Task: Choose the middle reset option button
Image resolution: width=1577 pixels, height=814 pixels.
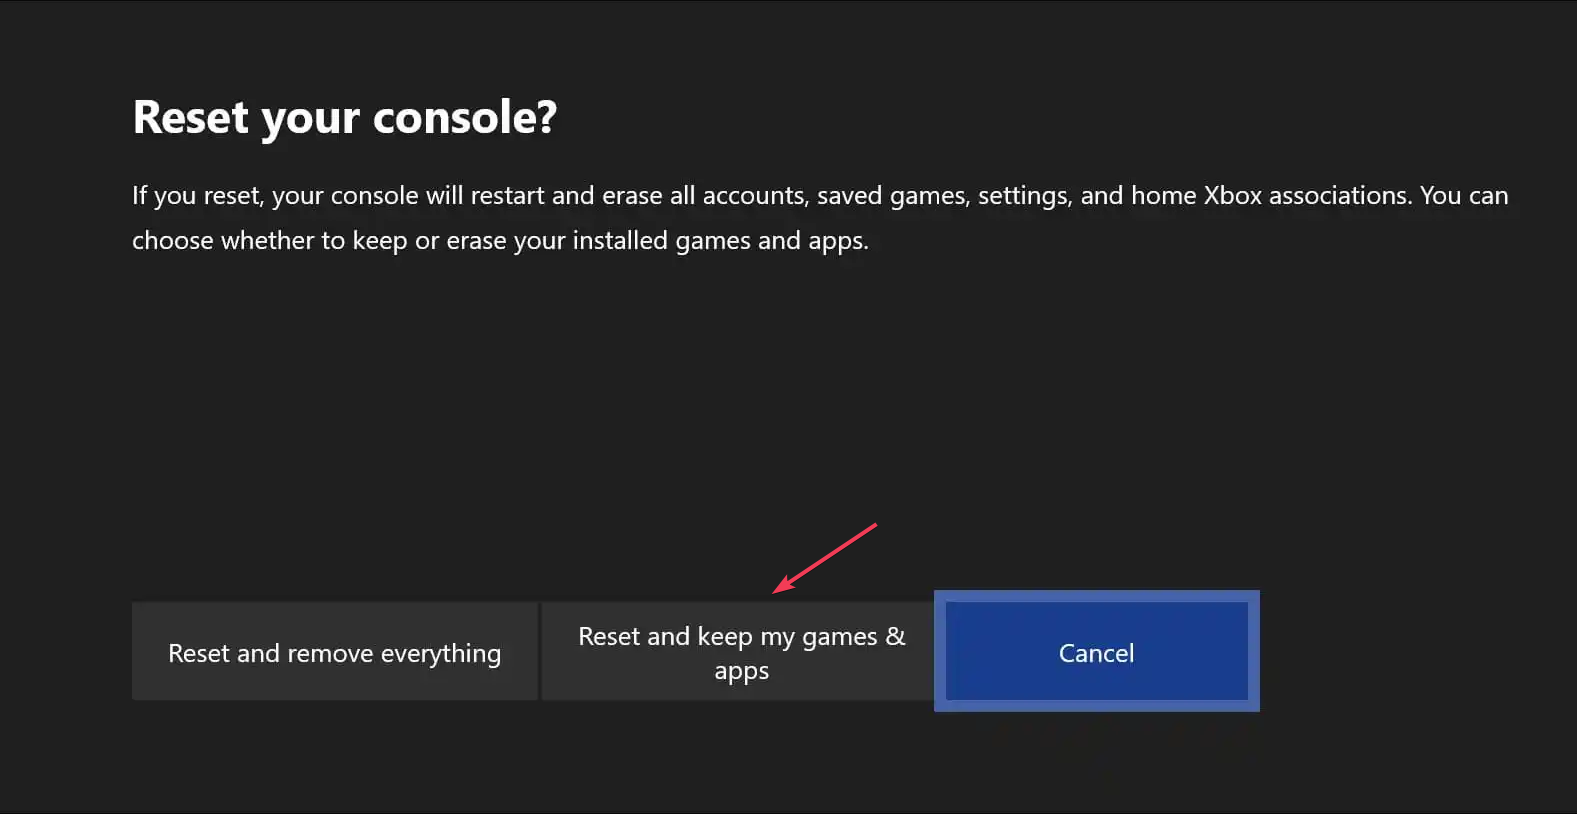Action: click(742, 652)
